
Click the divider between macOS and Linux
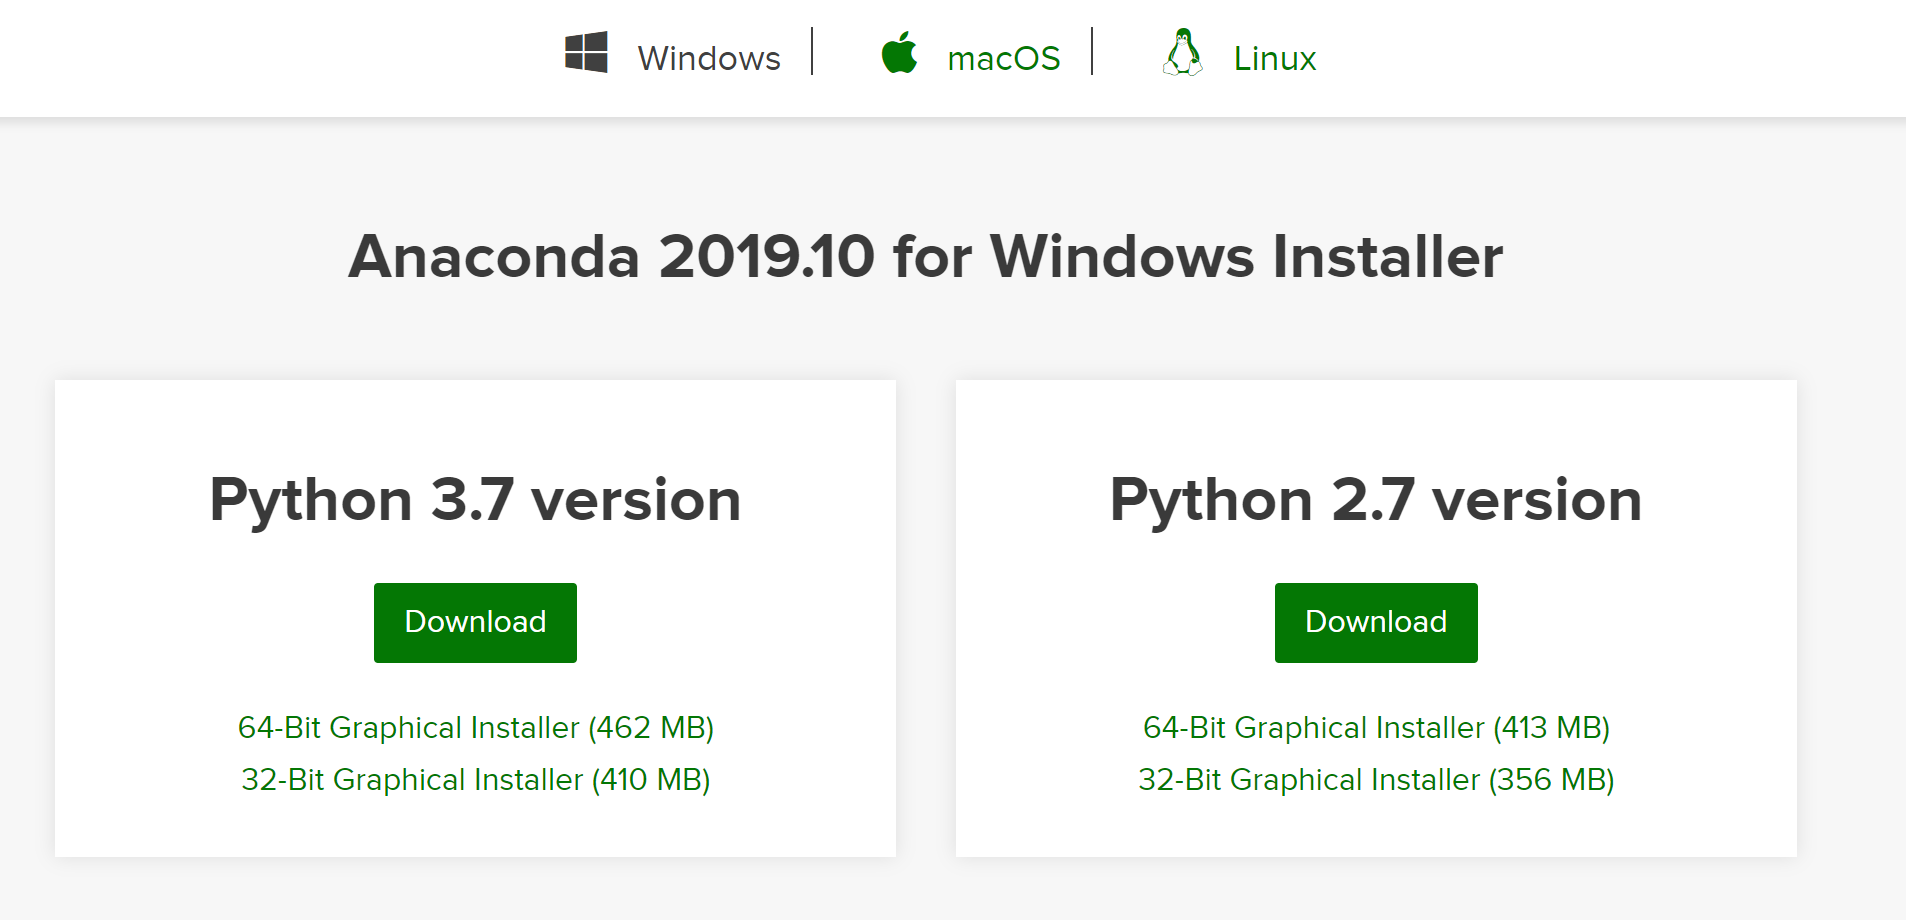(1092, 51)
